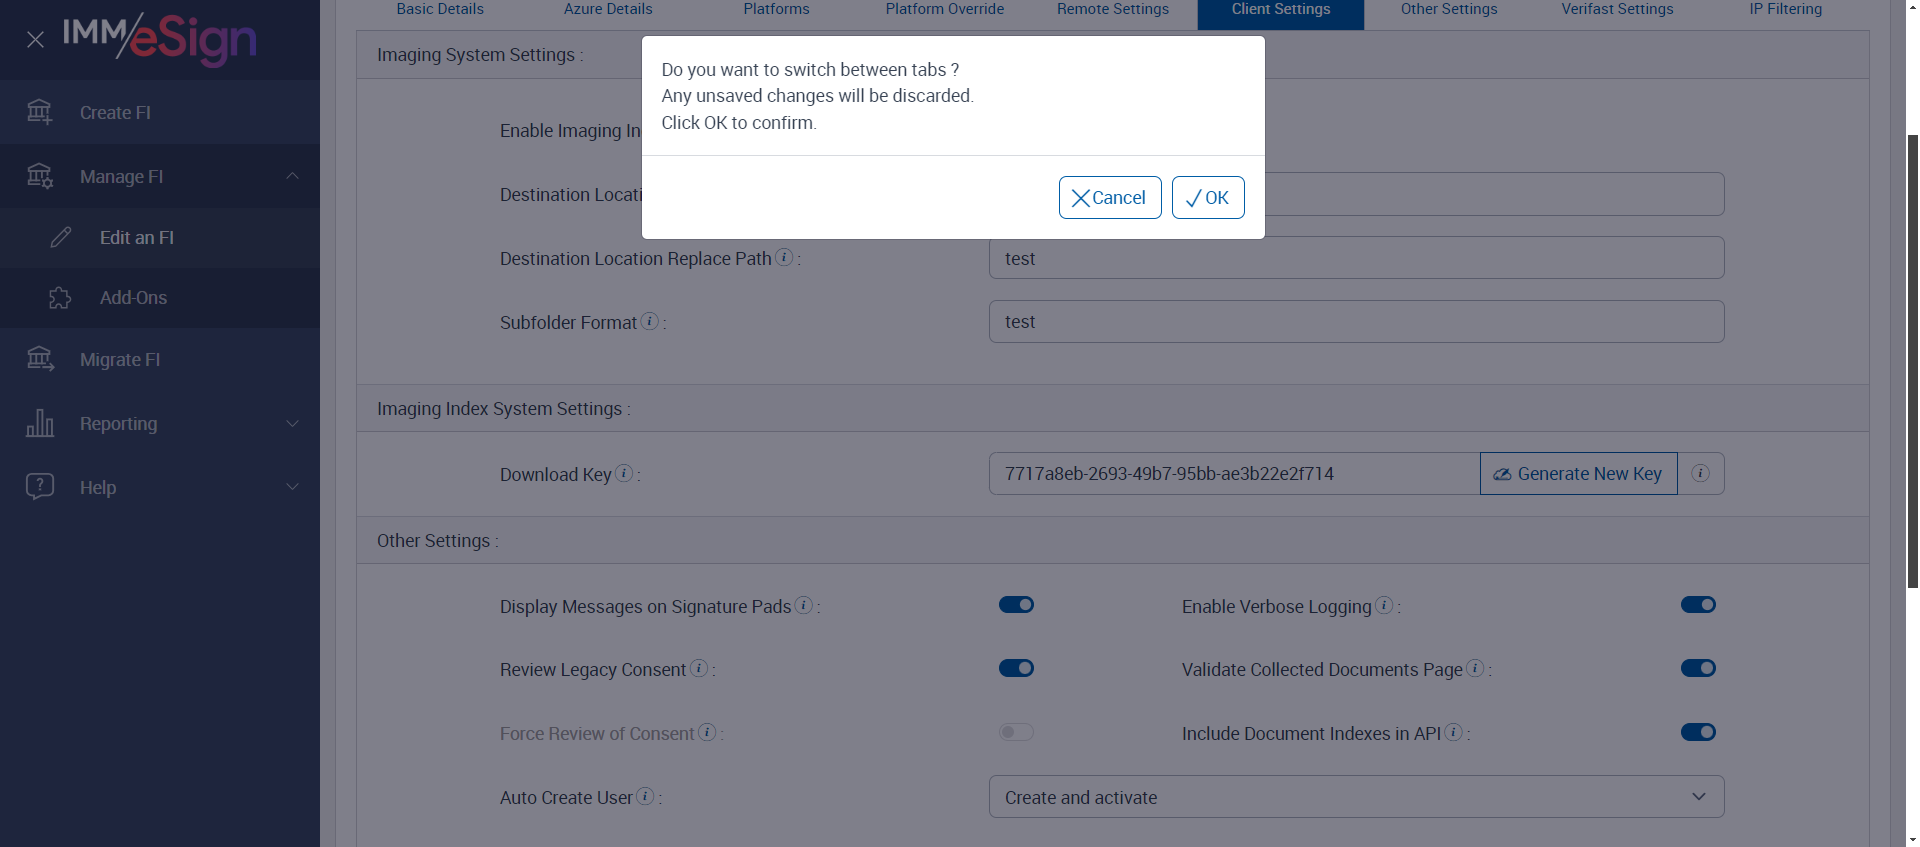The width and height of the screenshot is (1920, 847).
Task: Click the Reporting bar chart icon
Action: [x=40, y=423]
